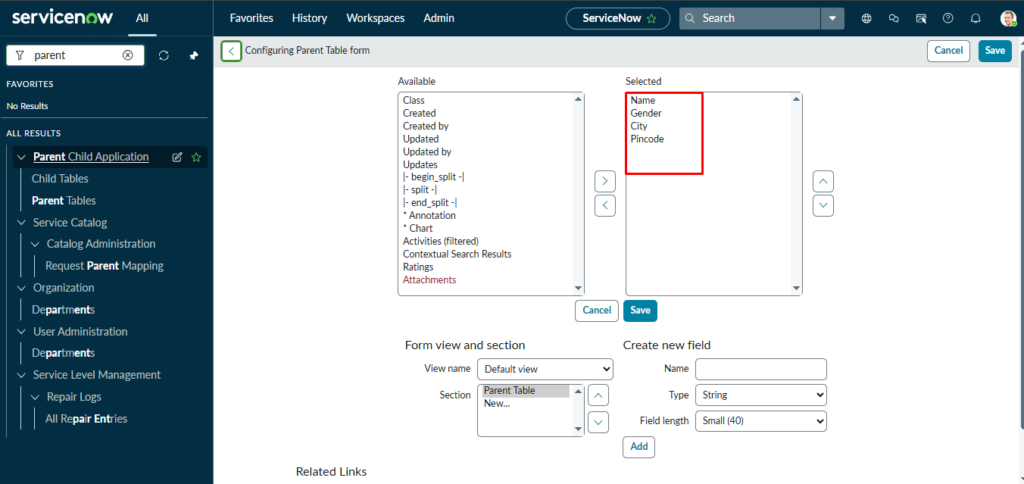Open the History menu

pos(309,18)
